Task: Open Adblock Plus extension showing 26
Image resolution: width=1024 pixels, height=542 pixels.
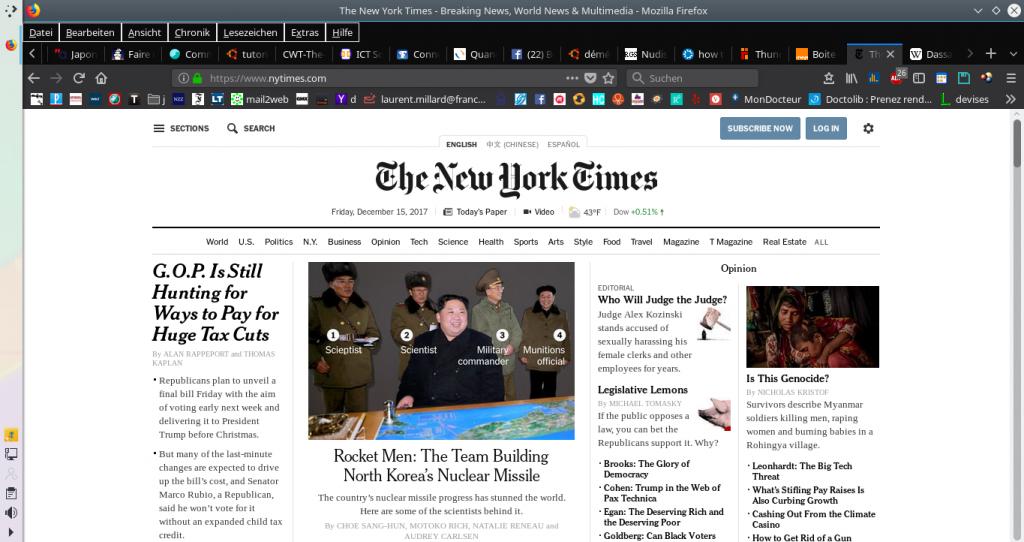Action: (x=897, y=77)
